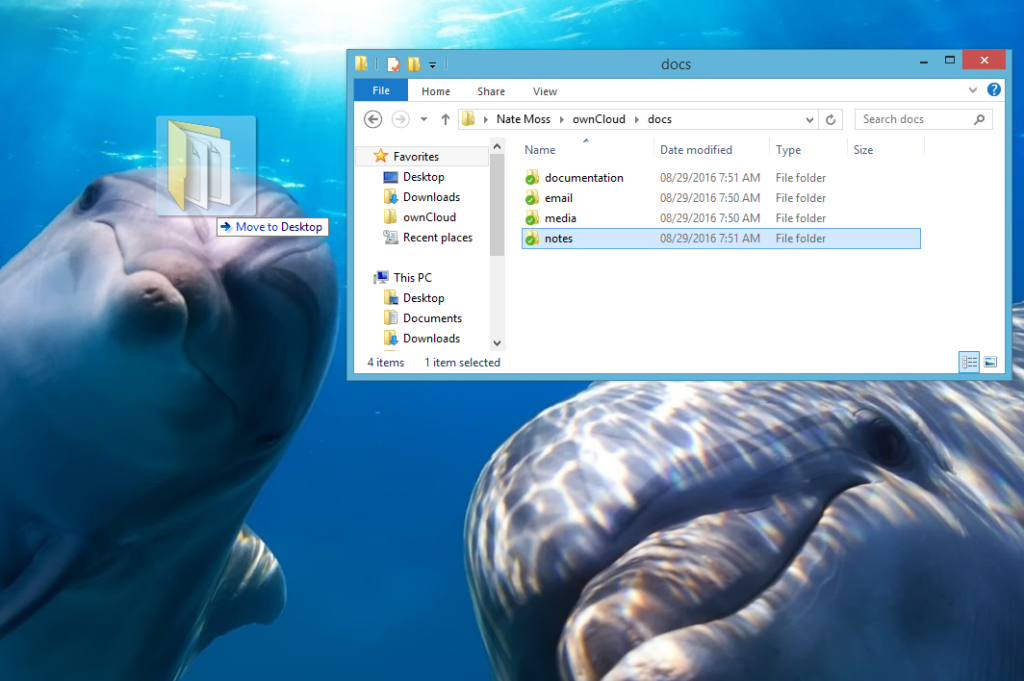Open Documents under This PC

coord(432,318)
